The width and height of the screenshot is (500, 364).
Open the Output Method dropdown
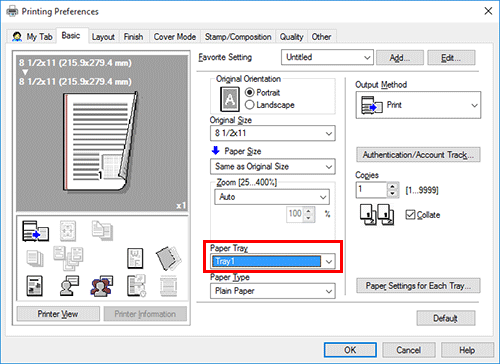pyautogui.click(x=418, y=105)
